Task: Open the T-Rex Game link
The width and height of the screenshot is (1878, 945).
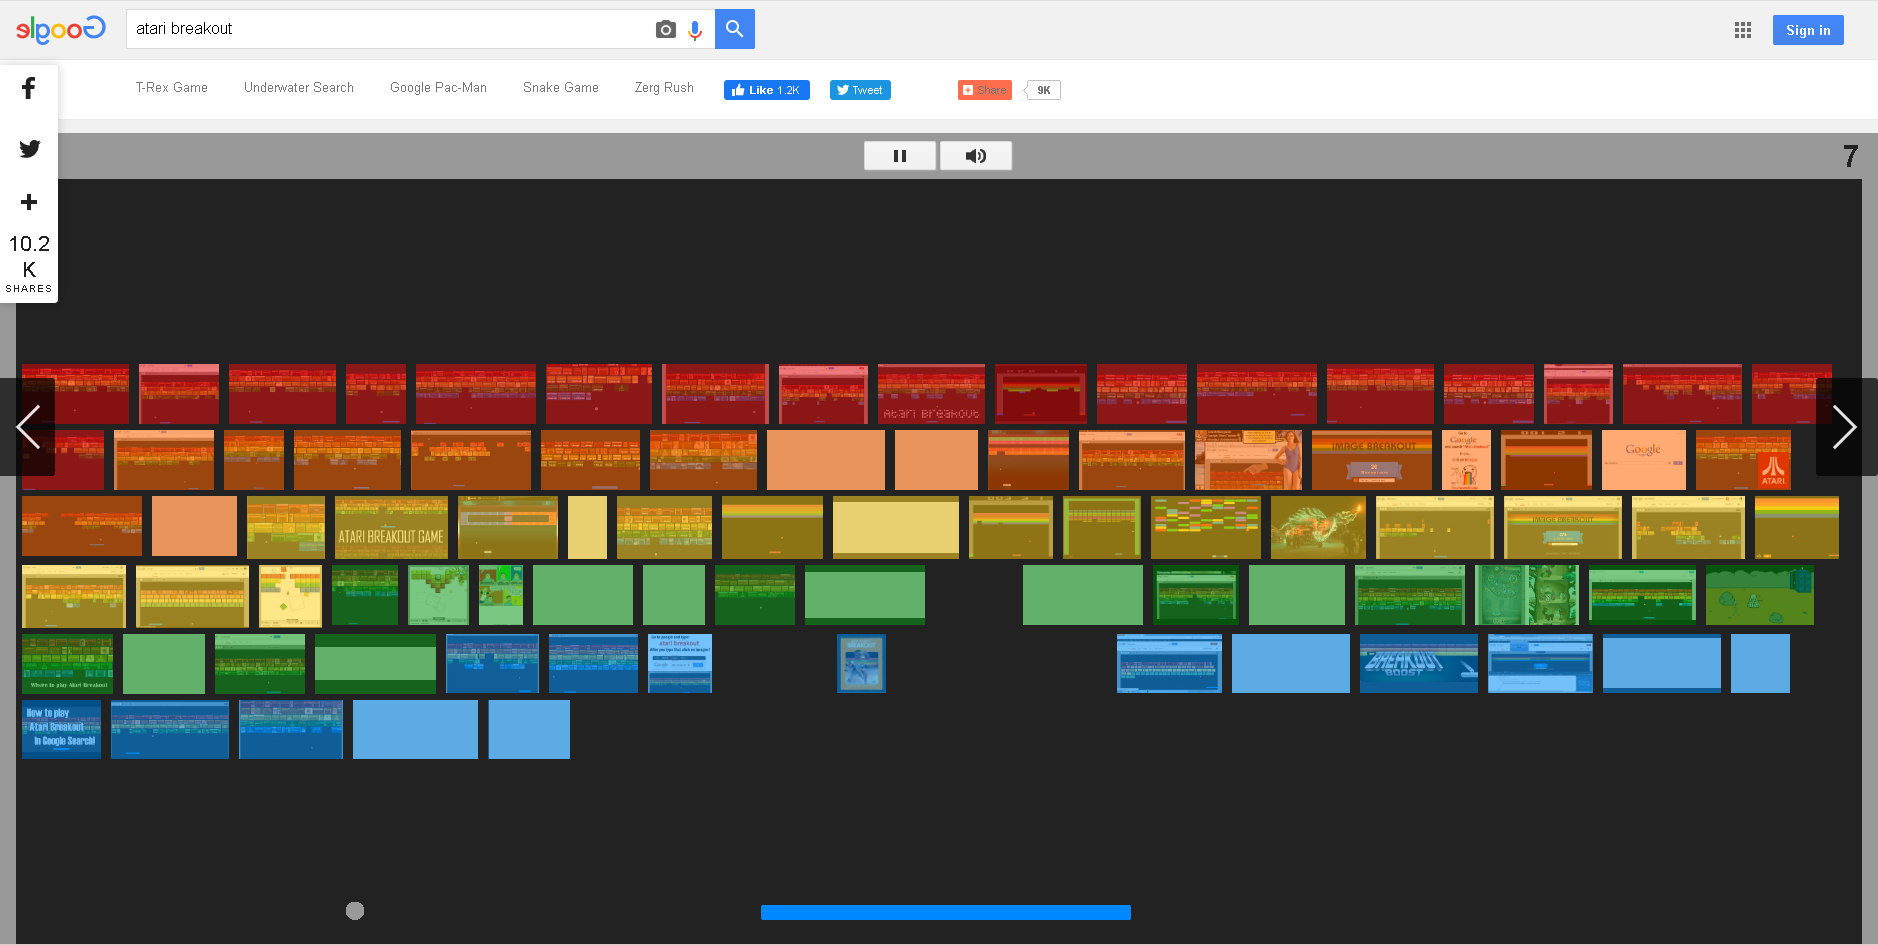Action: click(x=172, y=88)
